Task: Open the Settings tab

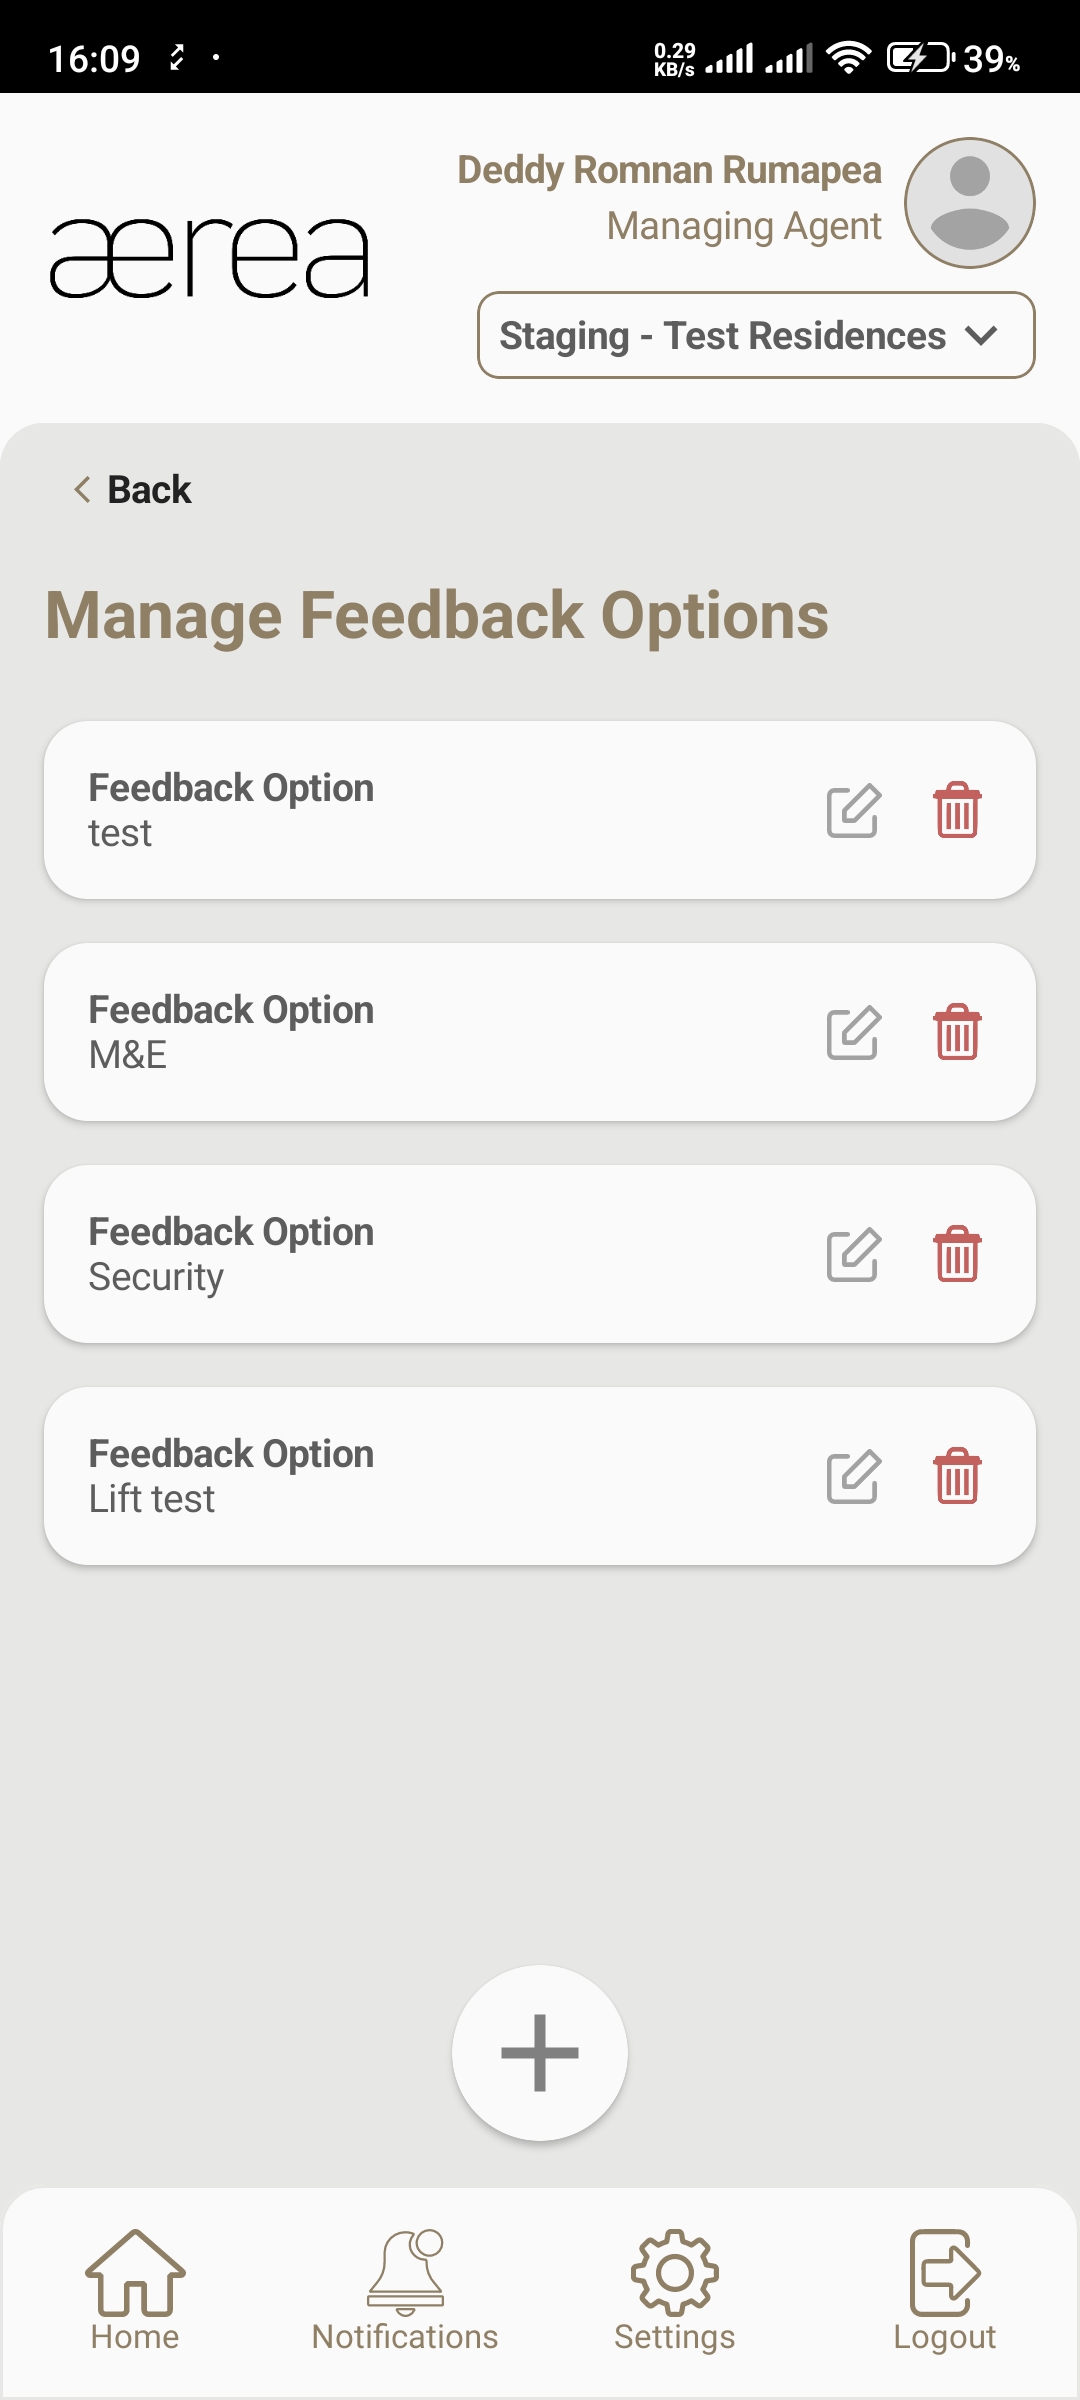Action: [675, 2290]
